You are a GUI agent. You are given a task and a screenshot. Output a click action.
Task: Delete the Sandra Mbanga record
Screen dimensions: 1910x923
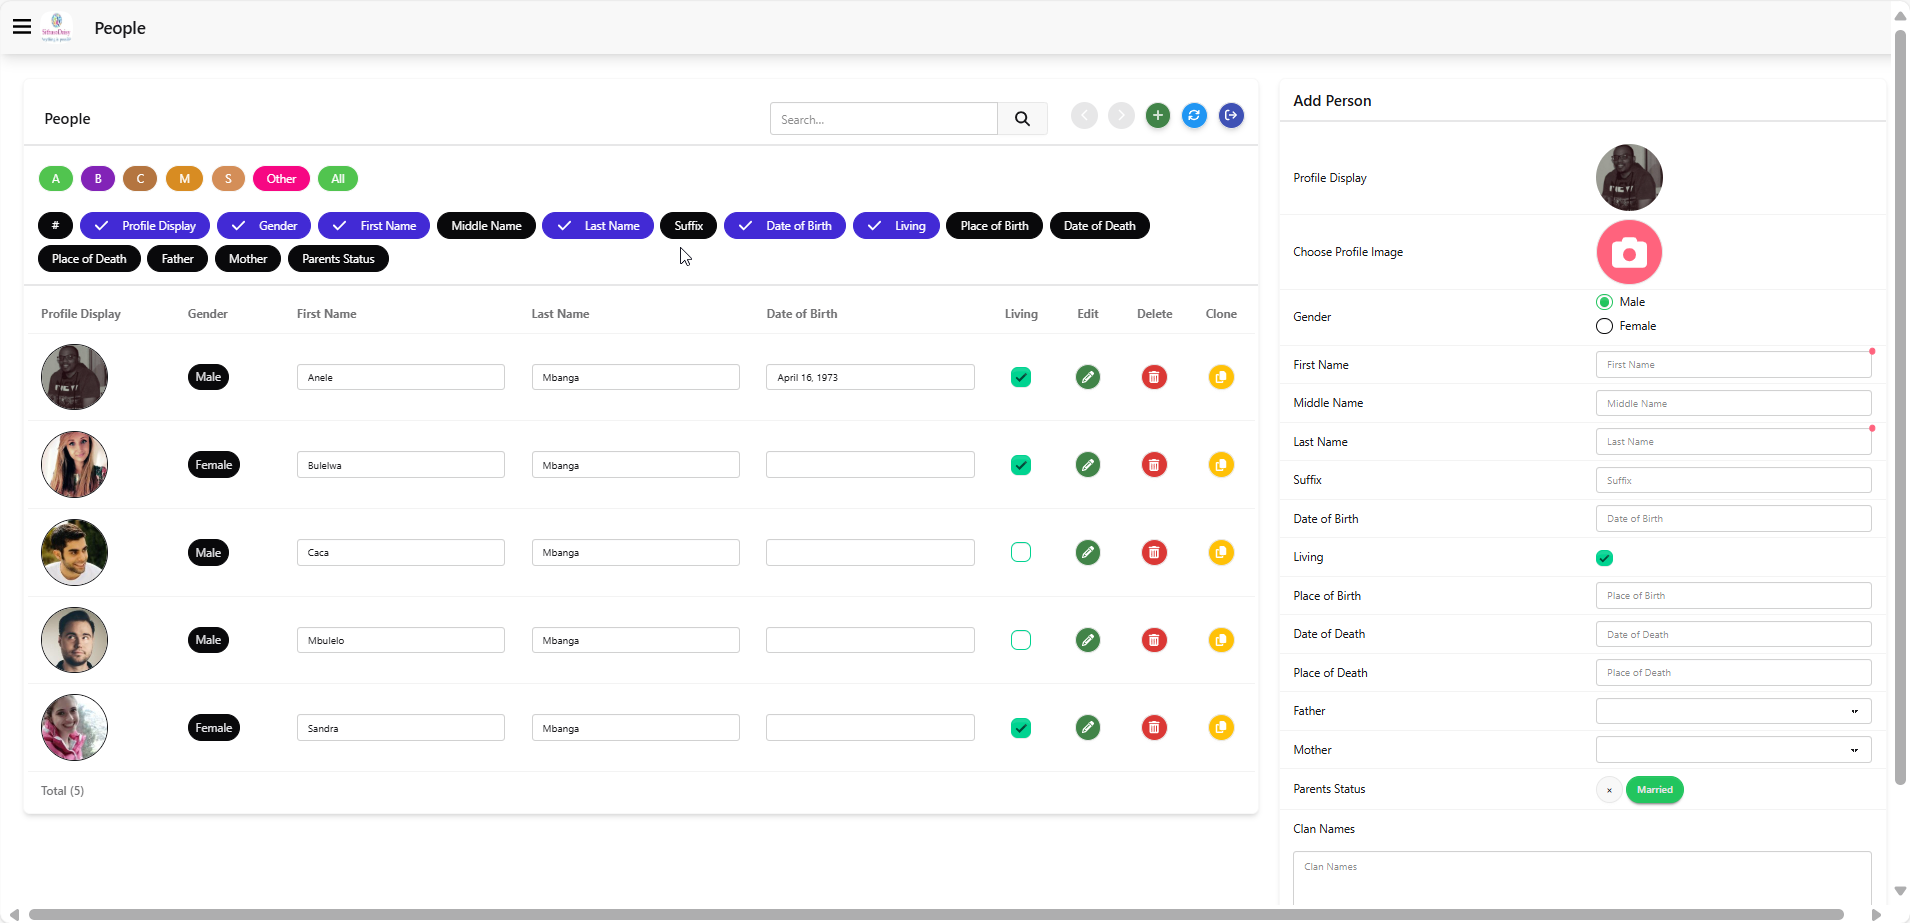click(1154, 728)
